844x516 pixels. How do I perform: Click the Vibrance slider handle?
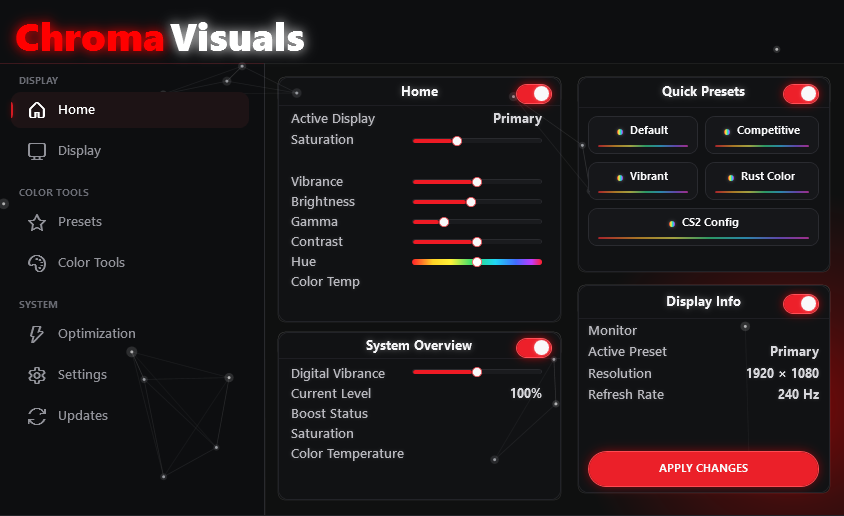tap(477, 182)
